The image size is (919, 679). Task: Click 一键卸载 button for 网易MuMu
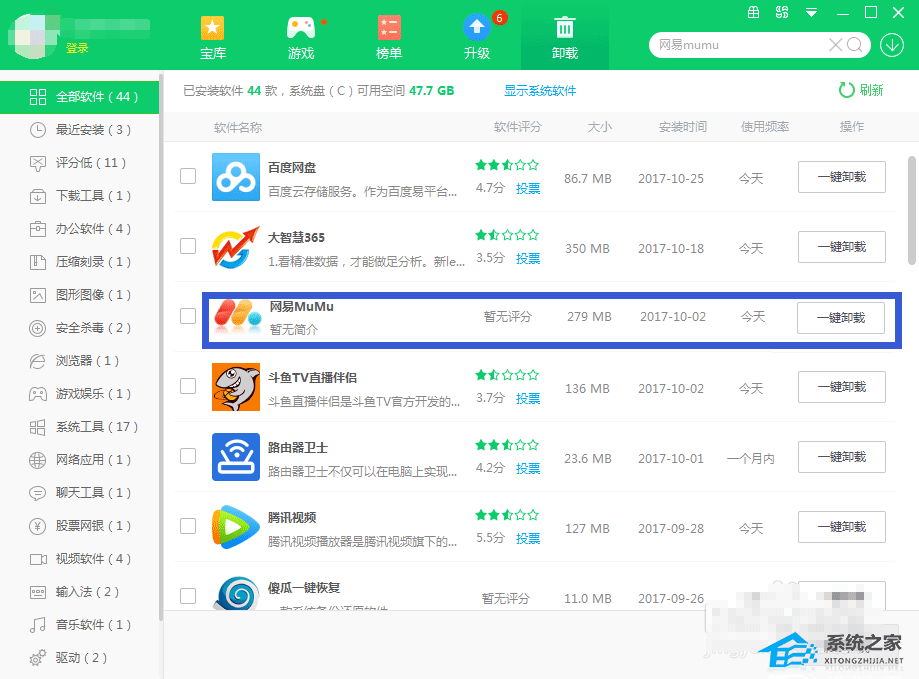pyautogui.click(x=841, y=318)
